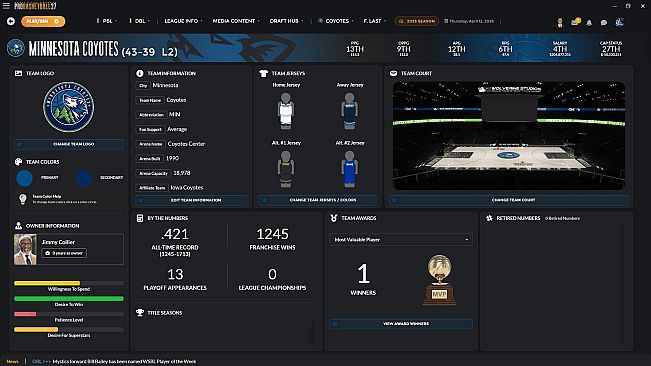Image resolution: width=651 pixels, height=366 pixels.
Task: Click the small Coyotes logo beside team name
Action: [16, 48]
